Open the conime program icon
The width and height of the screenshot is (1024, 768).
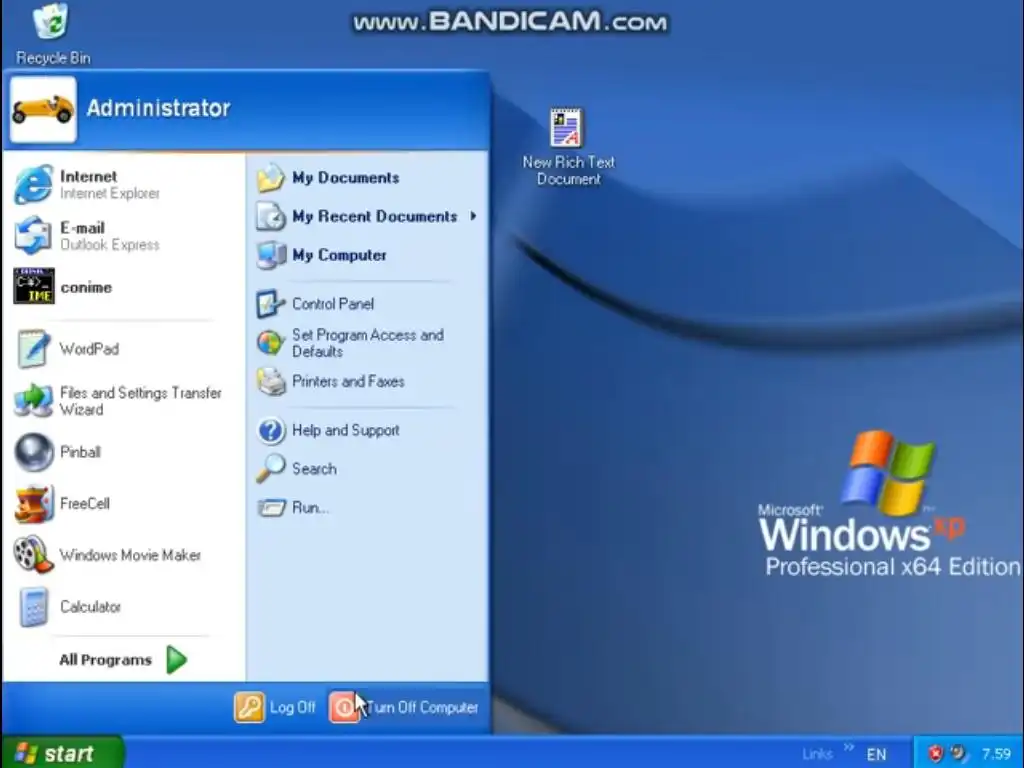pos(34,286)
